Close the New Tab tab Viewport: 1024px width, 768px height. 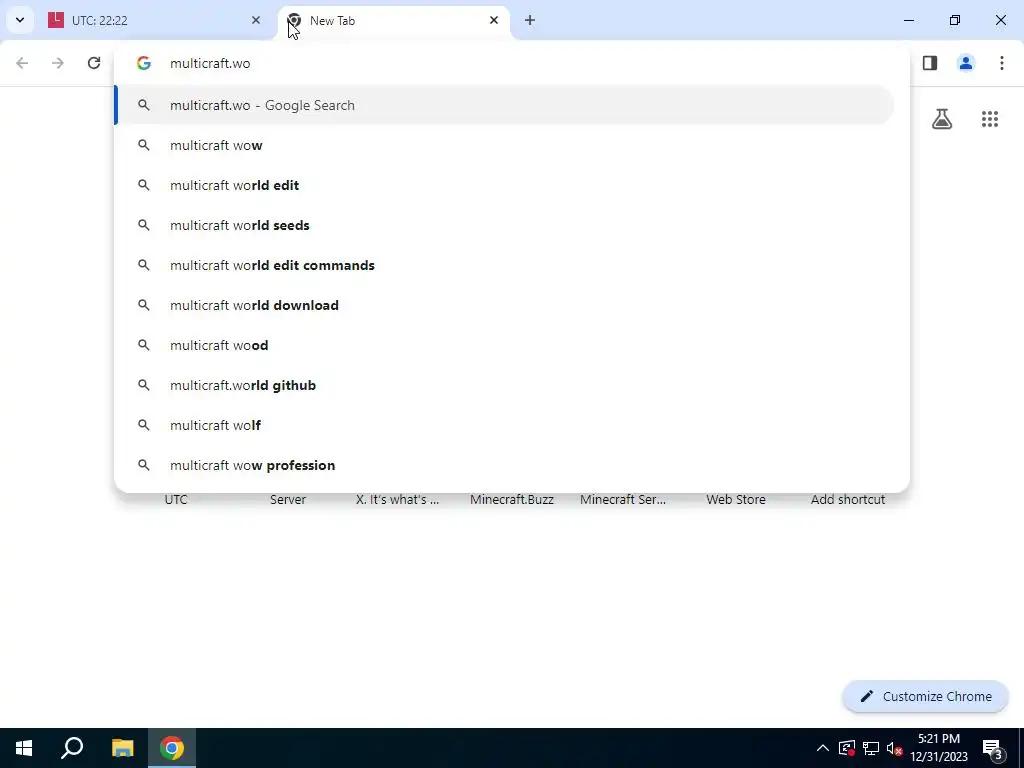click(494, 20)
